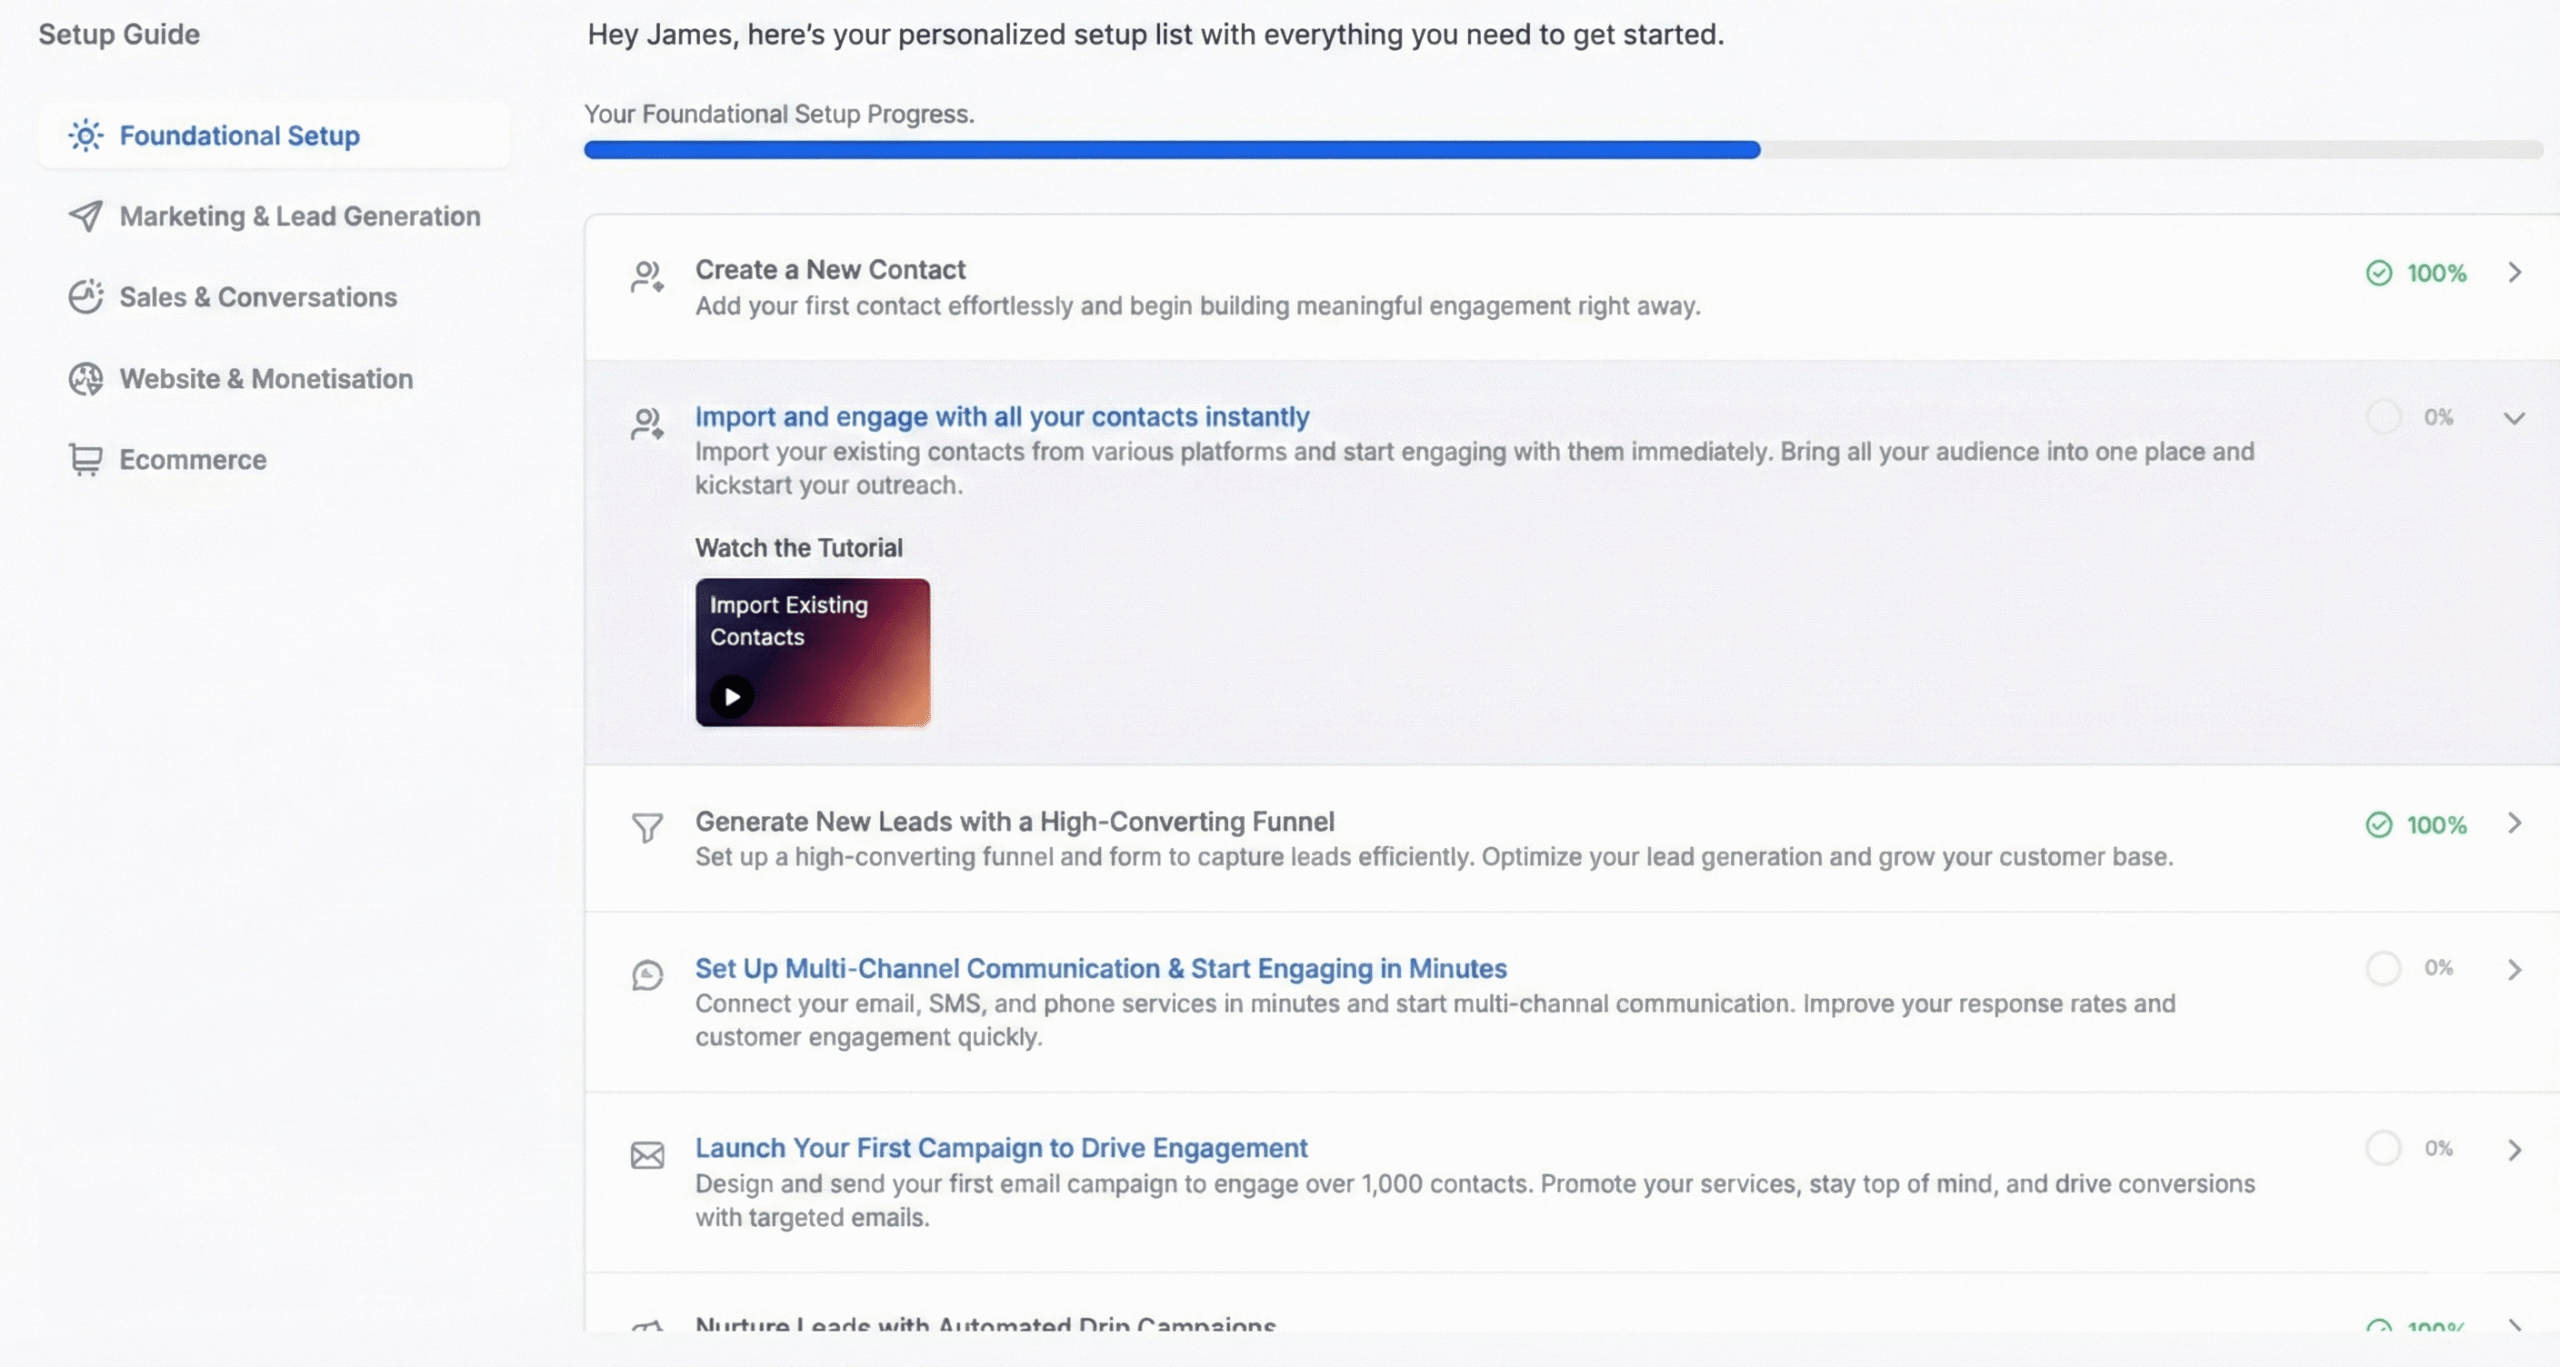Click 100% label on Create a New Contact
Viewport: 2560px width, 1367px height.
[x=2436, y=273]
